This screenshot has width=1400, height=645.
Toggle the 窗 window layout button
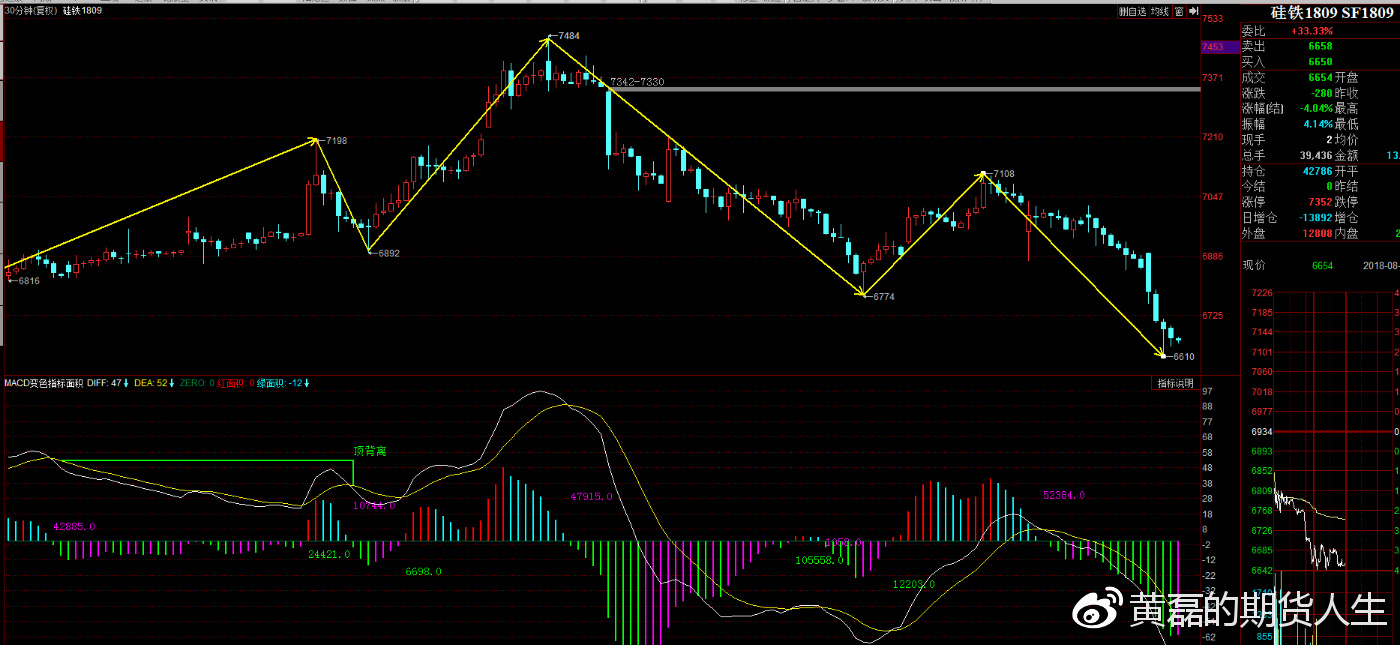tap(1179, 12)
